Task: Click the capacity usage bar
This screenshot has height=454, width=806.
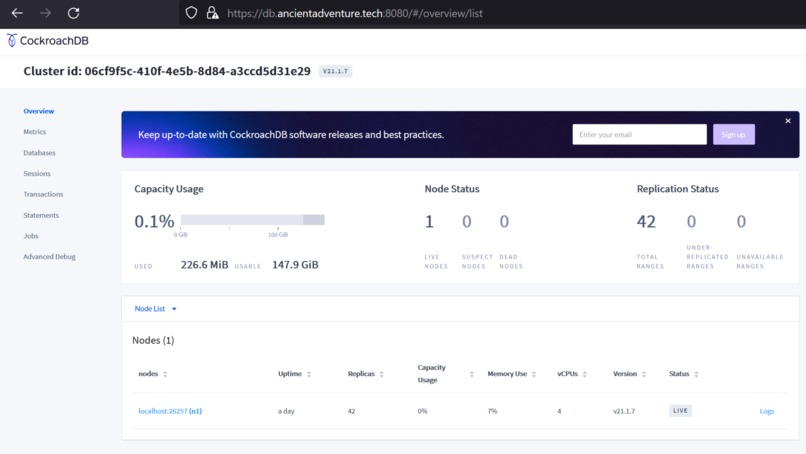Action: click(x=252, y=220)
